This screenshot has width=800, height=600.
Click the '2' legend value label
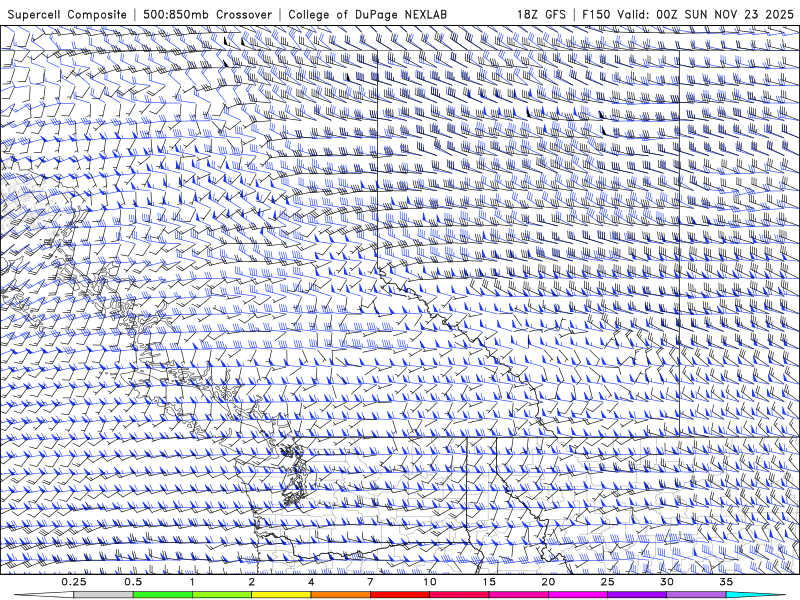[x=252, y=582]
